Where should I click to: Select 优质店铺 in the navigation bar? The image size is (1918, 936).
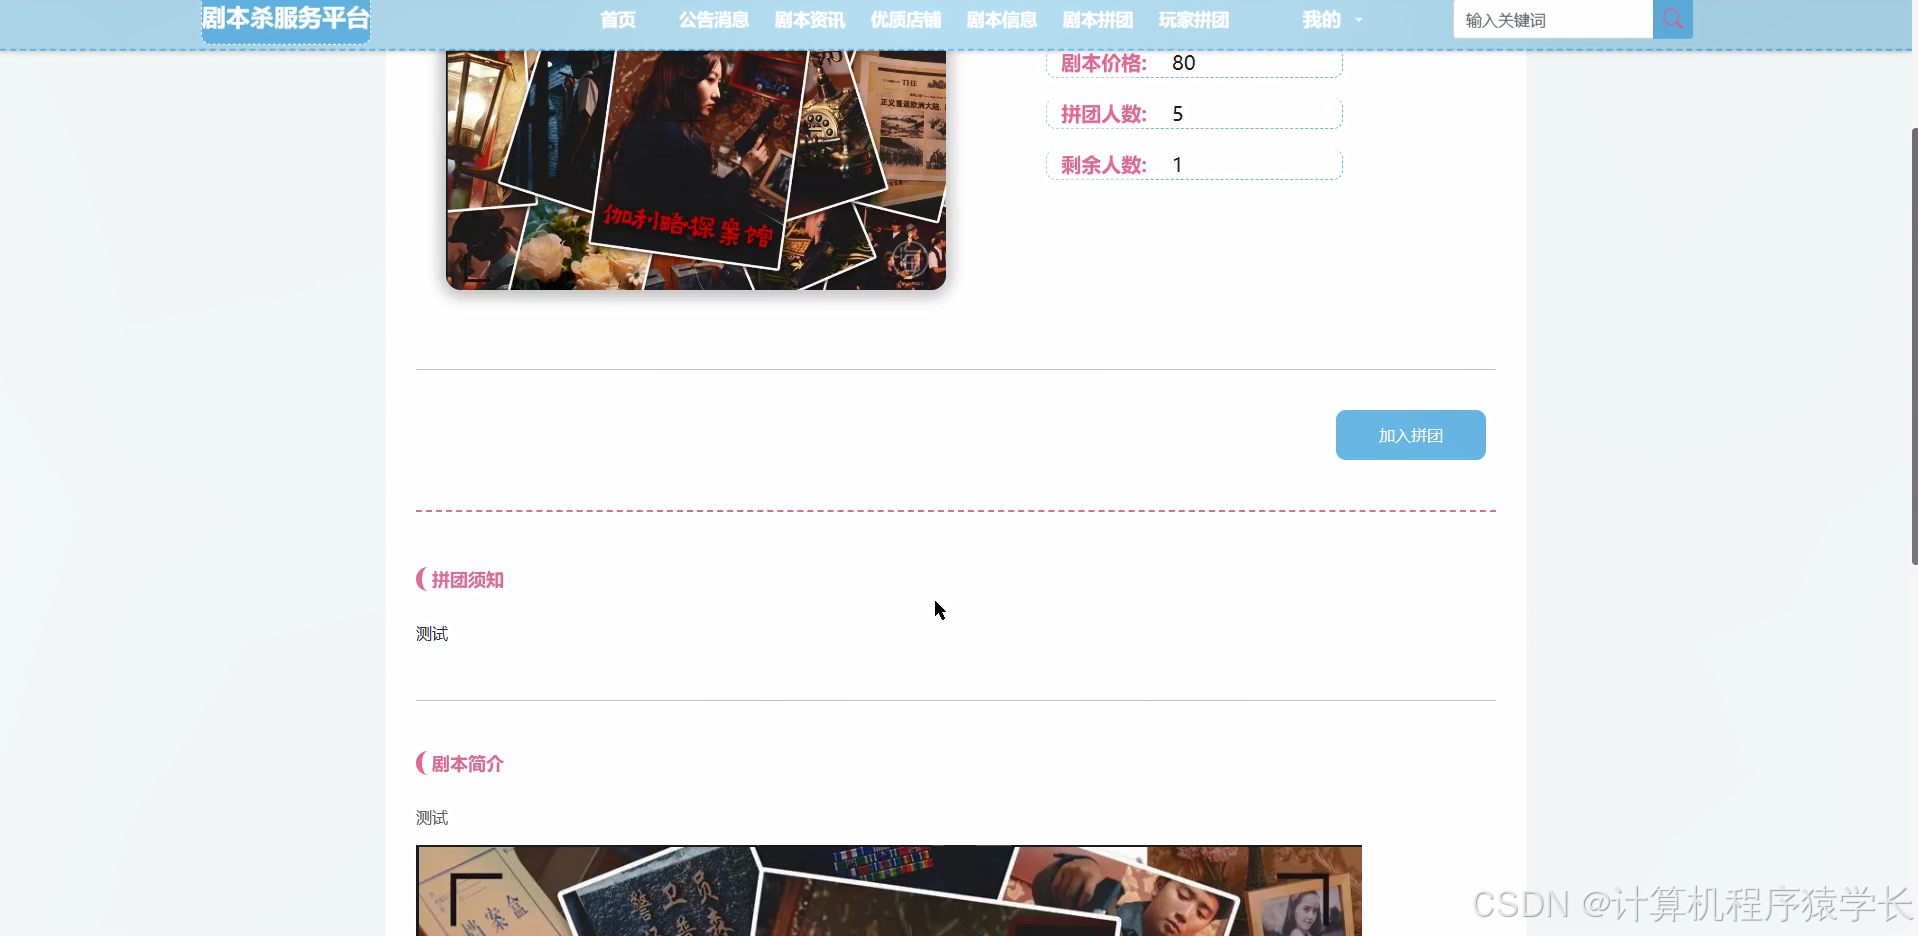coord(906,20)
